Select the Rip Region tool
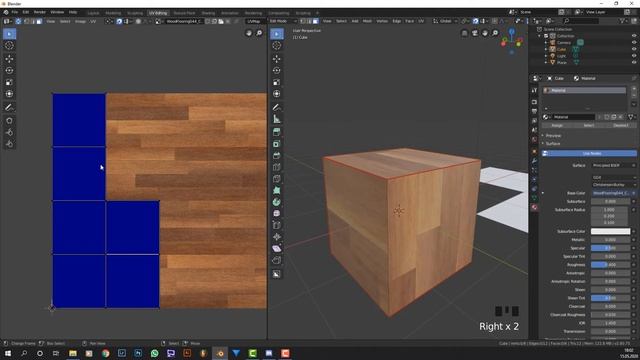The image size is (640, 360). [277, 260]
